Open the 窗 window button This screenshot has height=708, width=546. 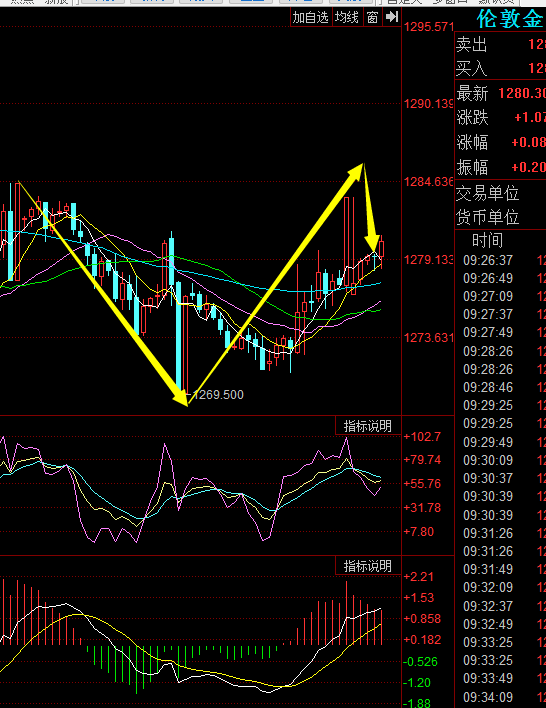click(372, 18)
